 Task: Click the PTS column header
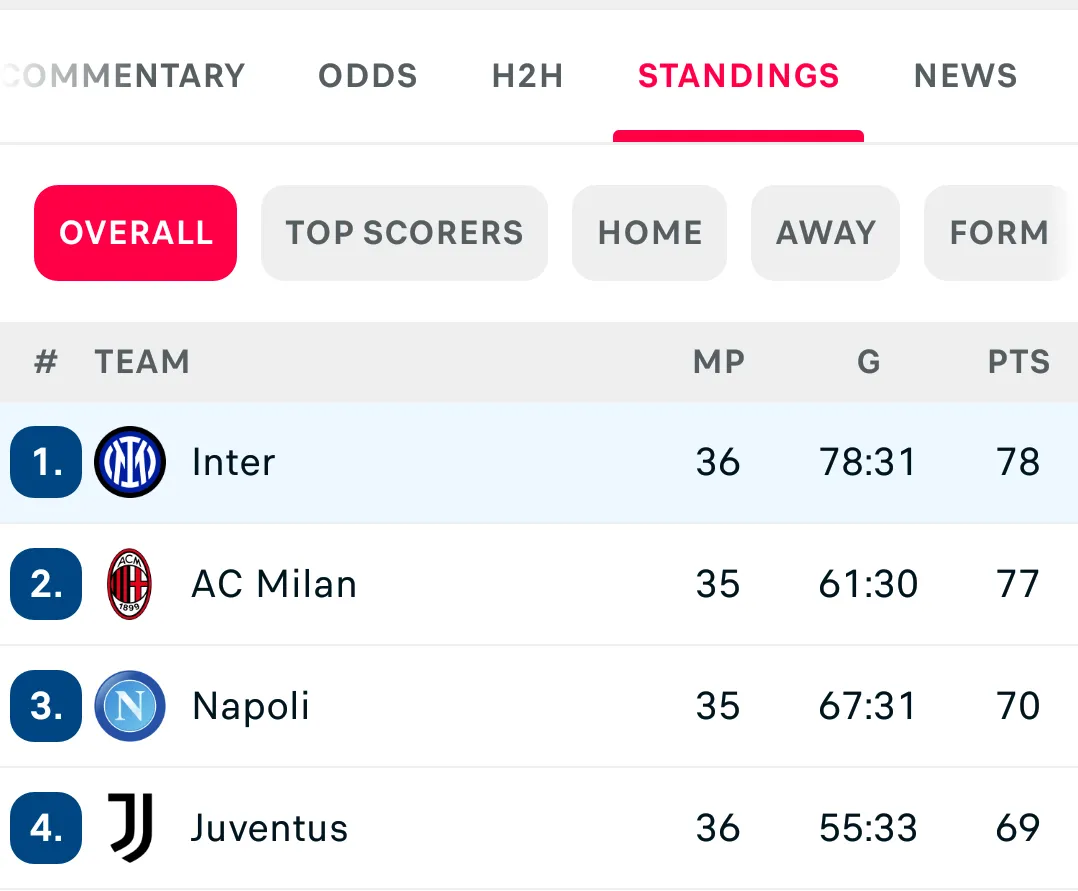[1019, 362]
